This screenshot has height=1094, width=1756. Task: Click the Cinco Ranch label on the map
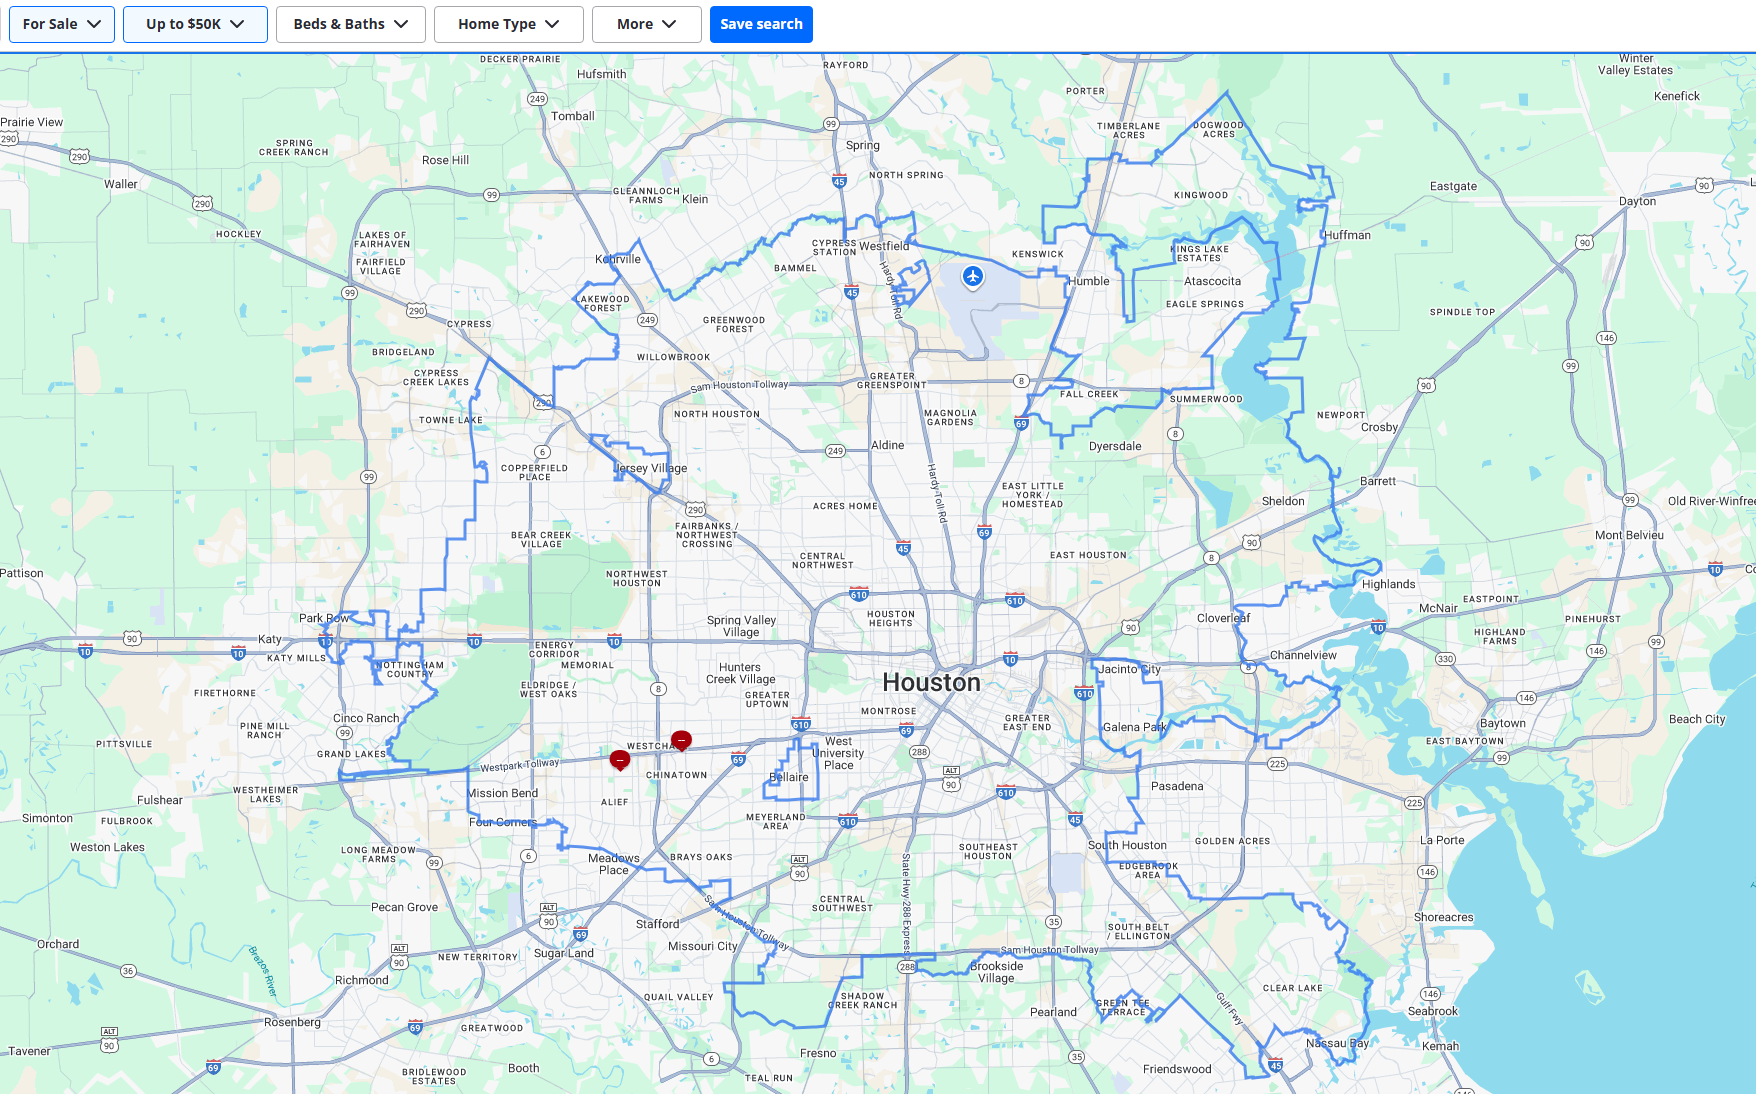[x=366, y=718]
